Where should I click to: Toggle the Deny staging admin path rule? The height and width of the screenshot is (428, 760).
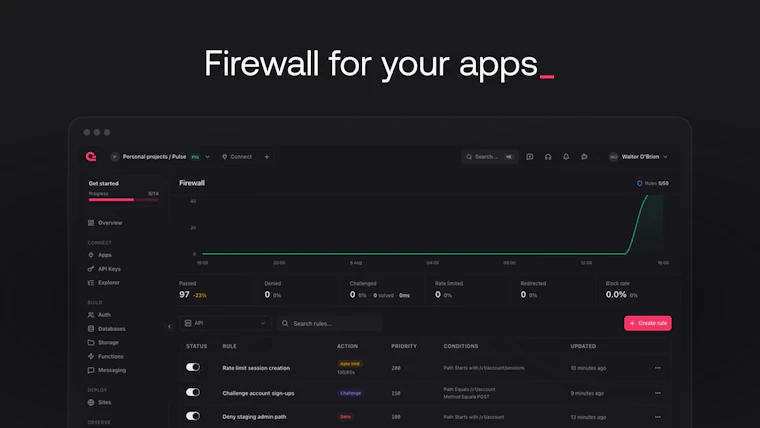[x=192, y=416]
